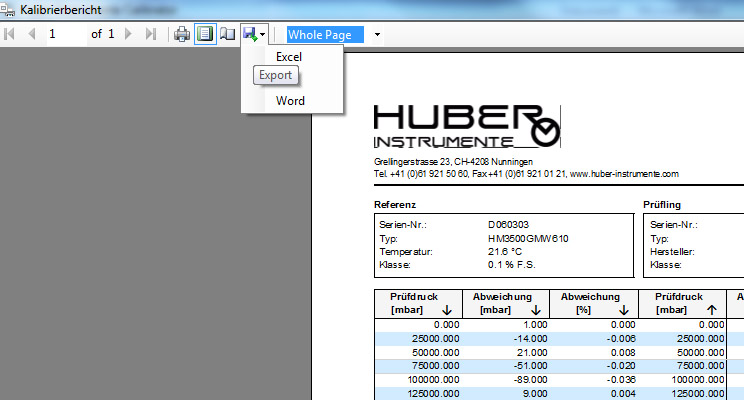Click the Tel and Fax contact line
The image size is (744, 400).
[526, 174]
